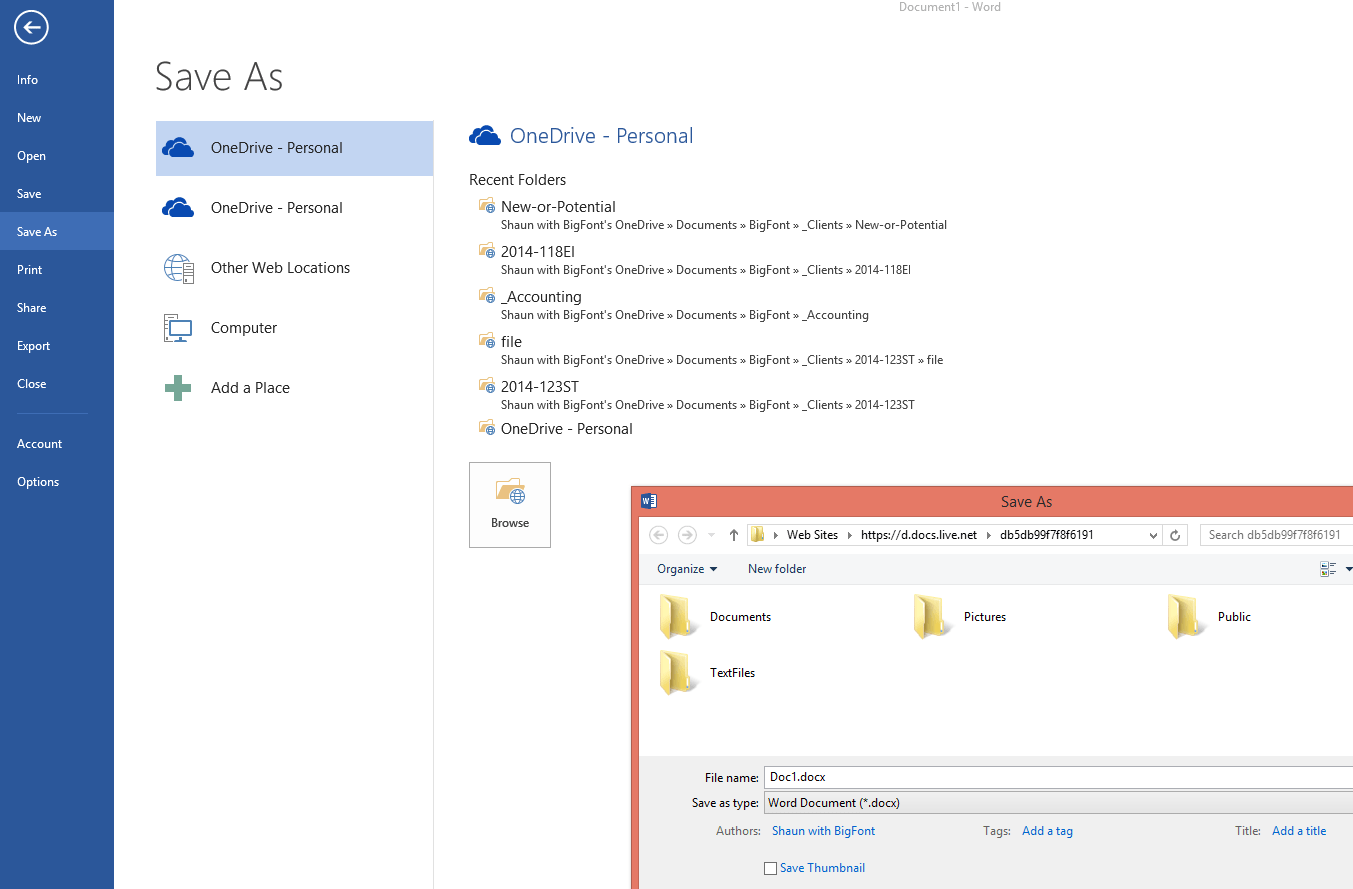1353x889 pixels.
Task: Refresh the Save As dialog folder view
Action: point(1176,535)
